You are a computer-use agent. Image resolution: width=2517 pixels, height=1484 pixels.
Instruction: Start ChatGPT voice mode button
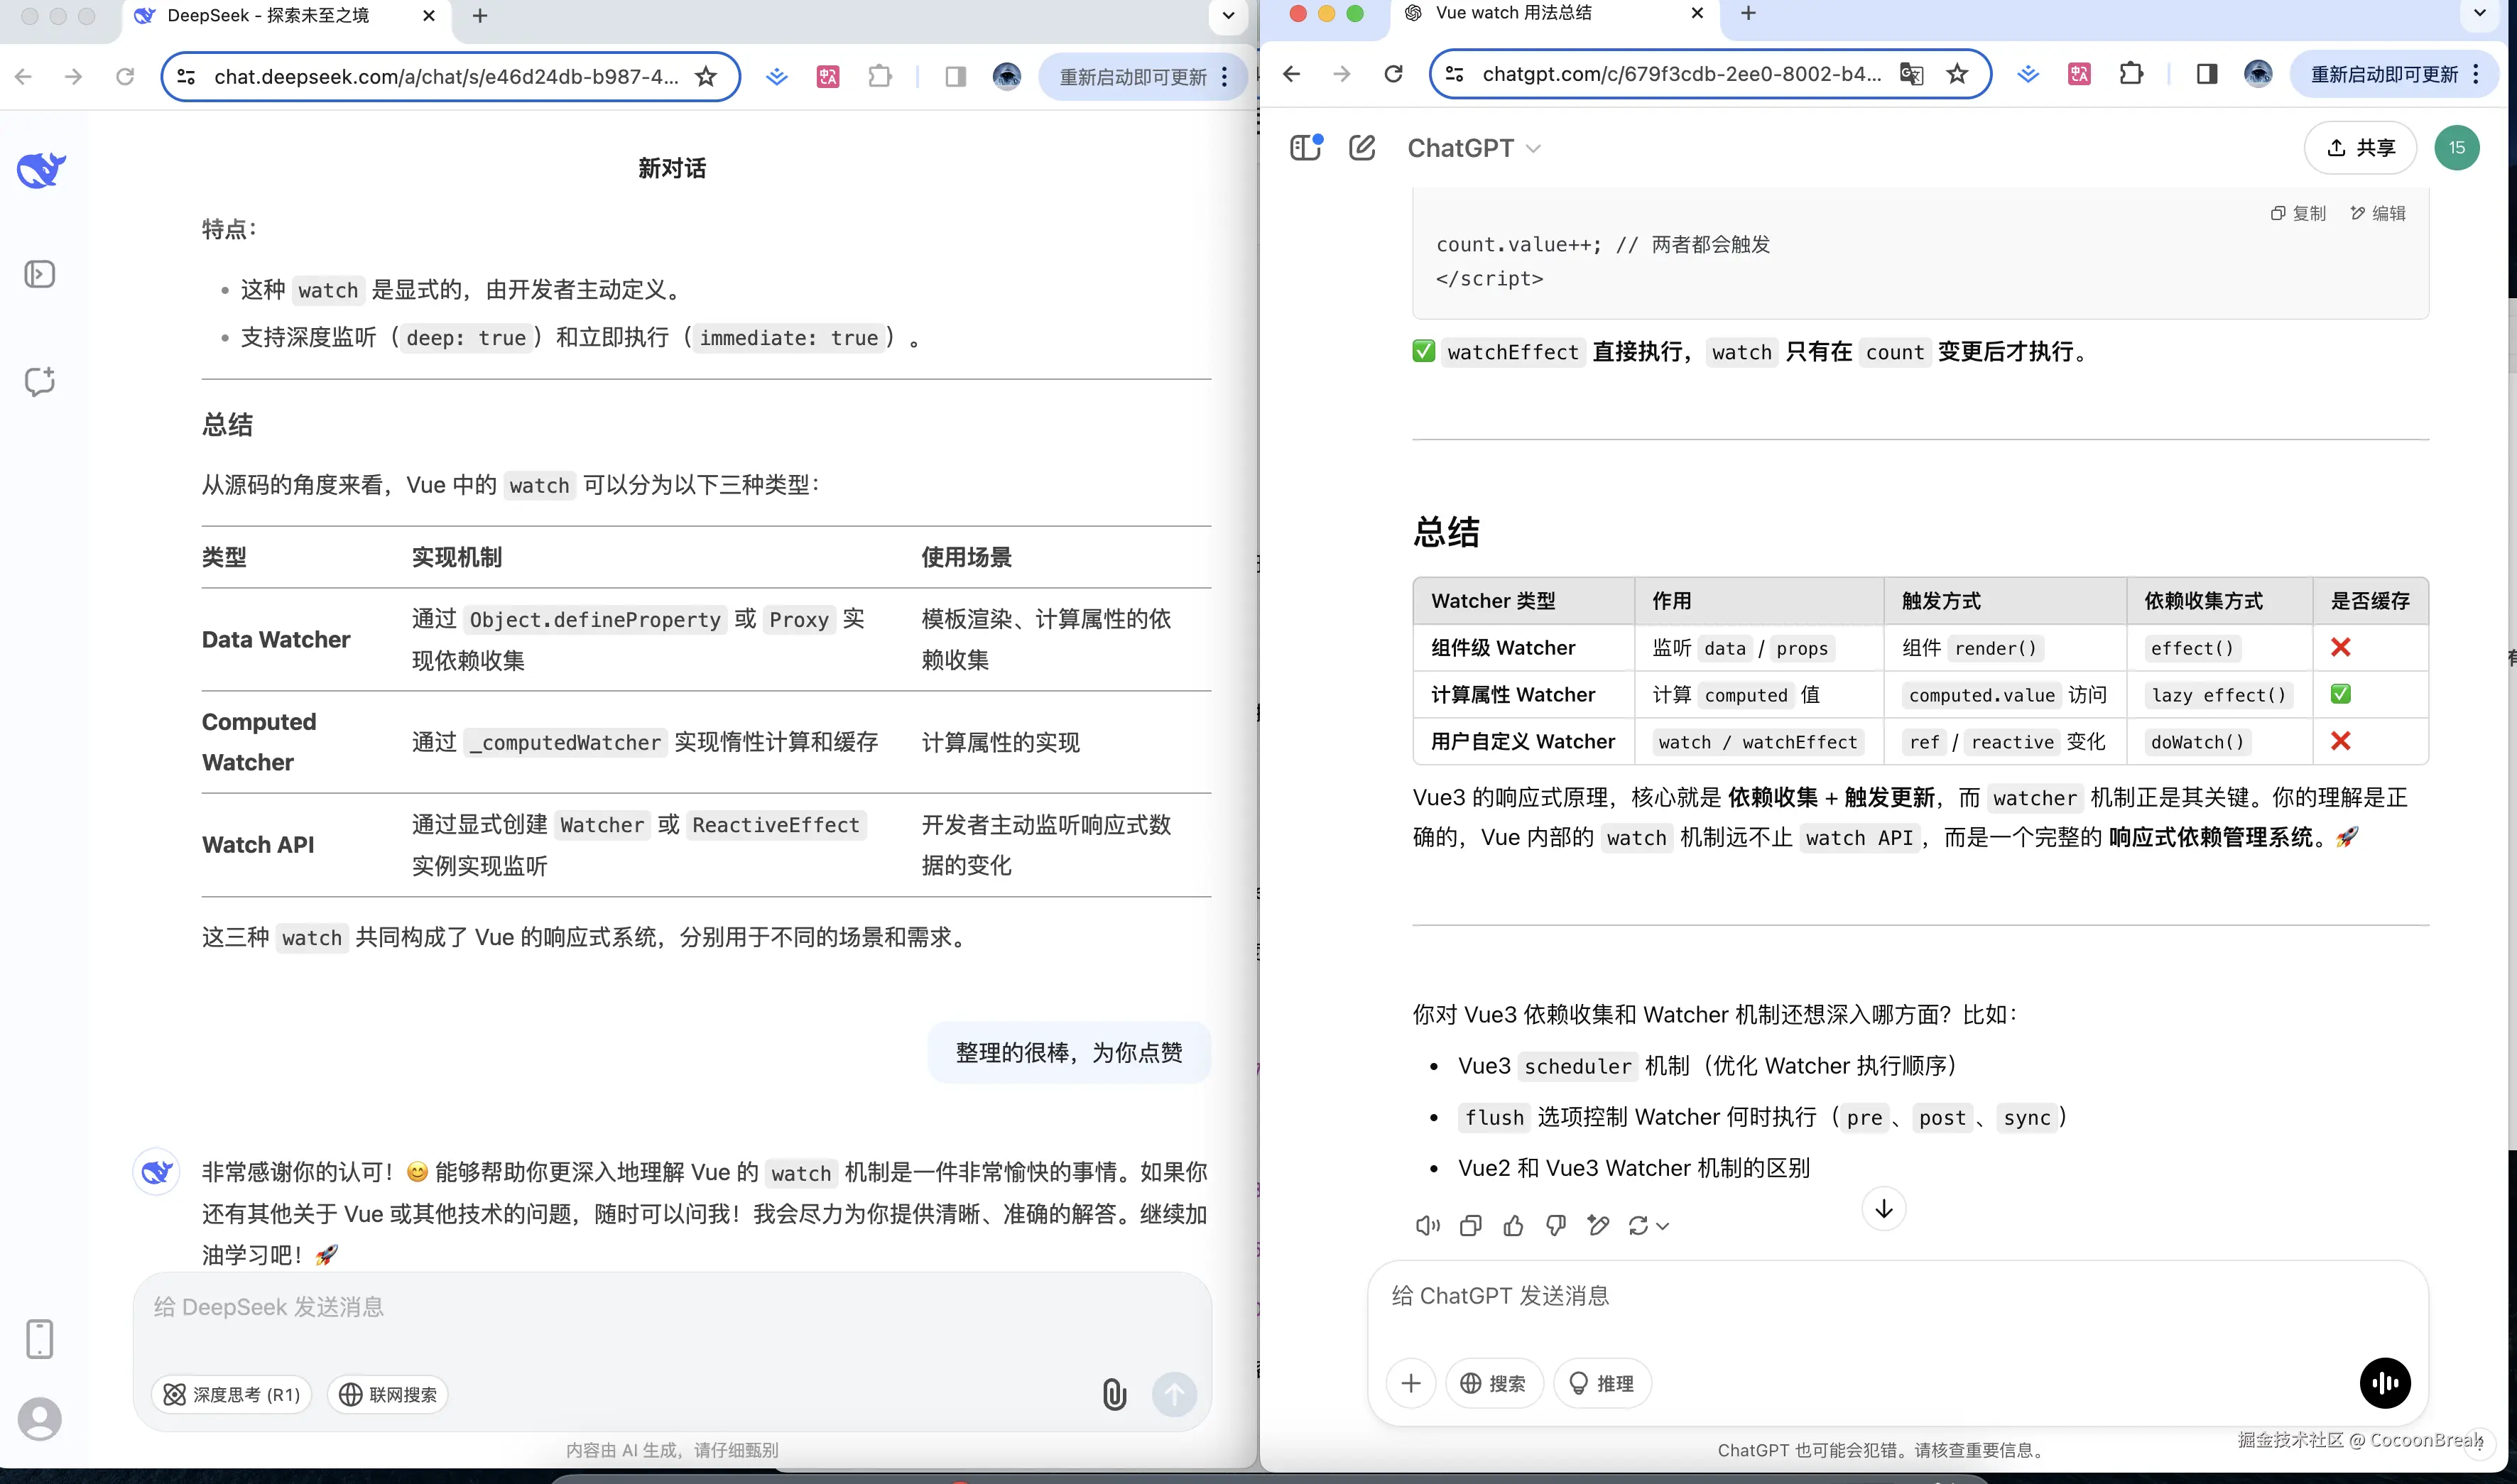pos(2385,1383)
